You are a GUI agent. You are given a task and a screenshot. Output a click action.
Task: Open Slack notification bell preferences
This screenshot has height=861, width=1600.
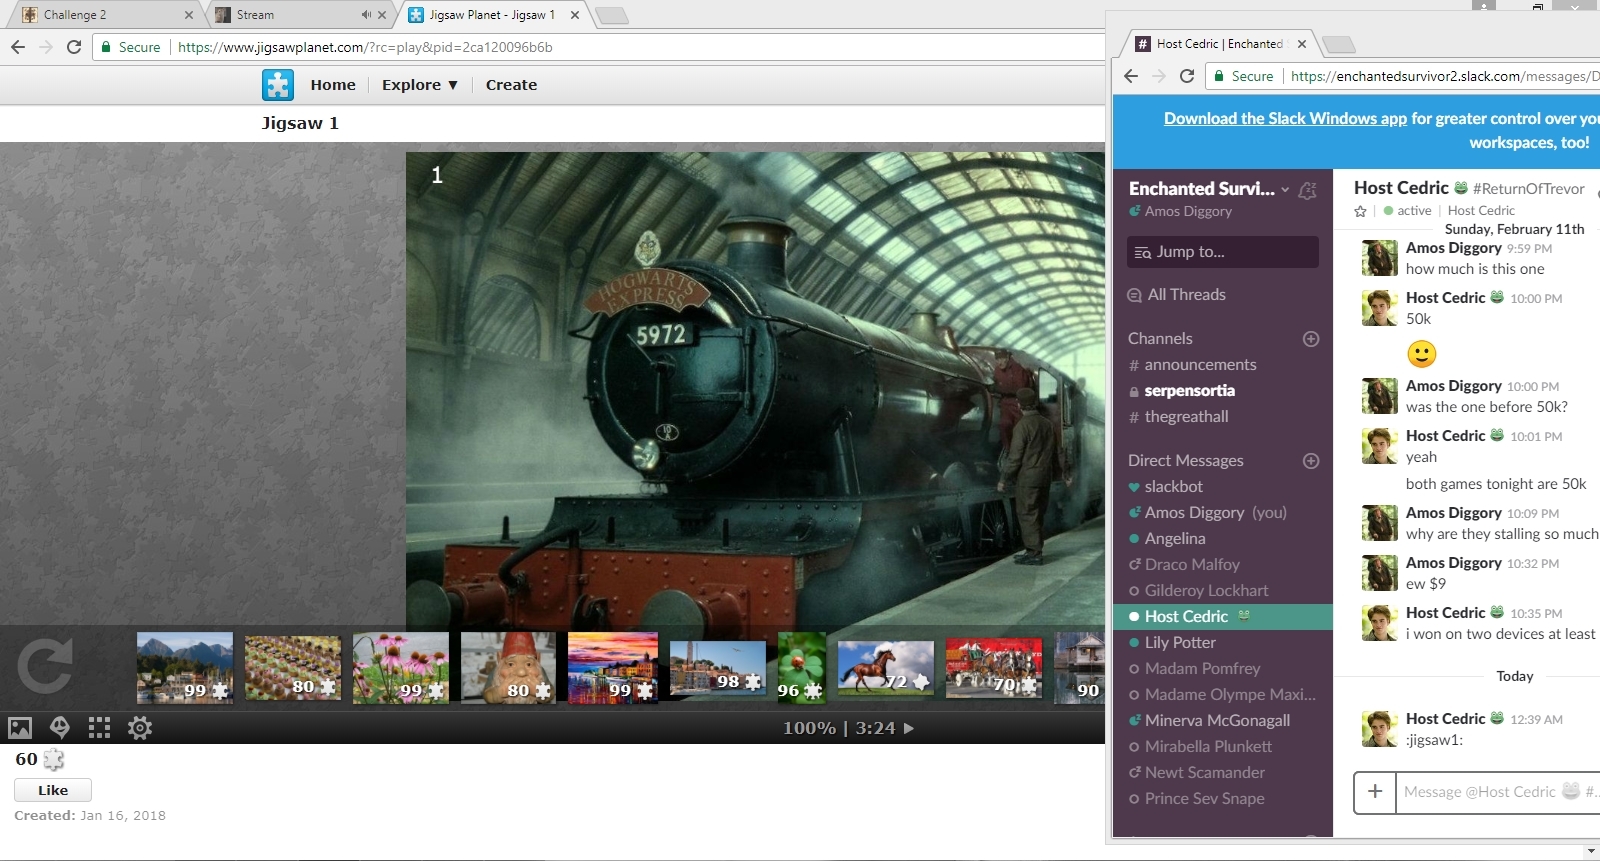point(1307,190)
